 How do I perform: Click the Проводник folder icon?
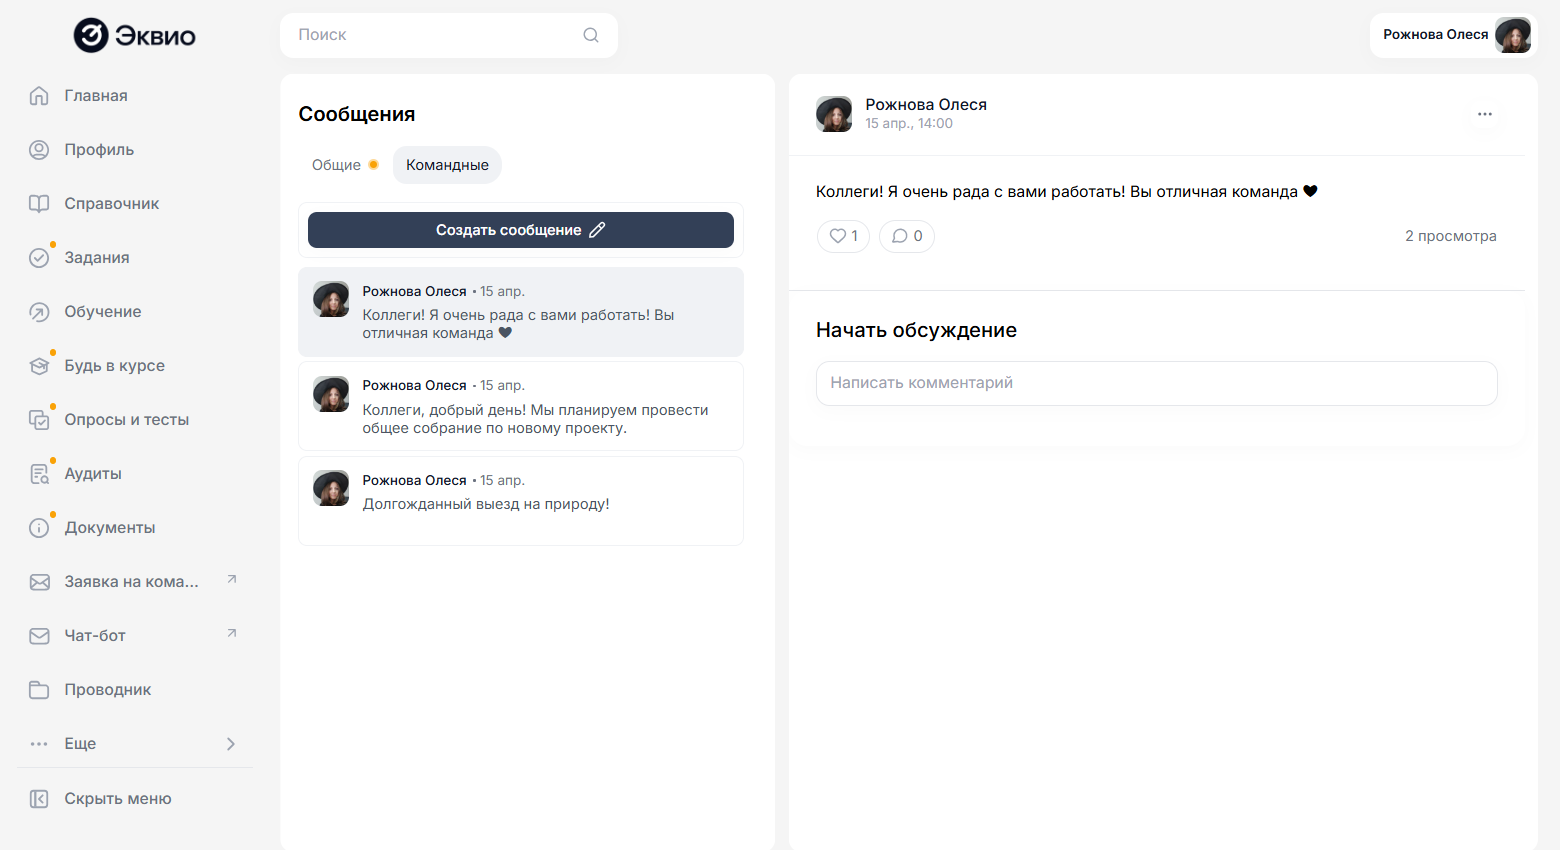click(x=39, y=690)
